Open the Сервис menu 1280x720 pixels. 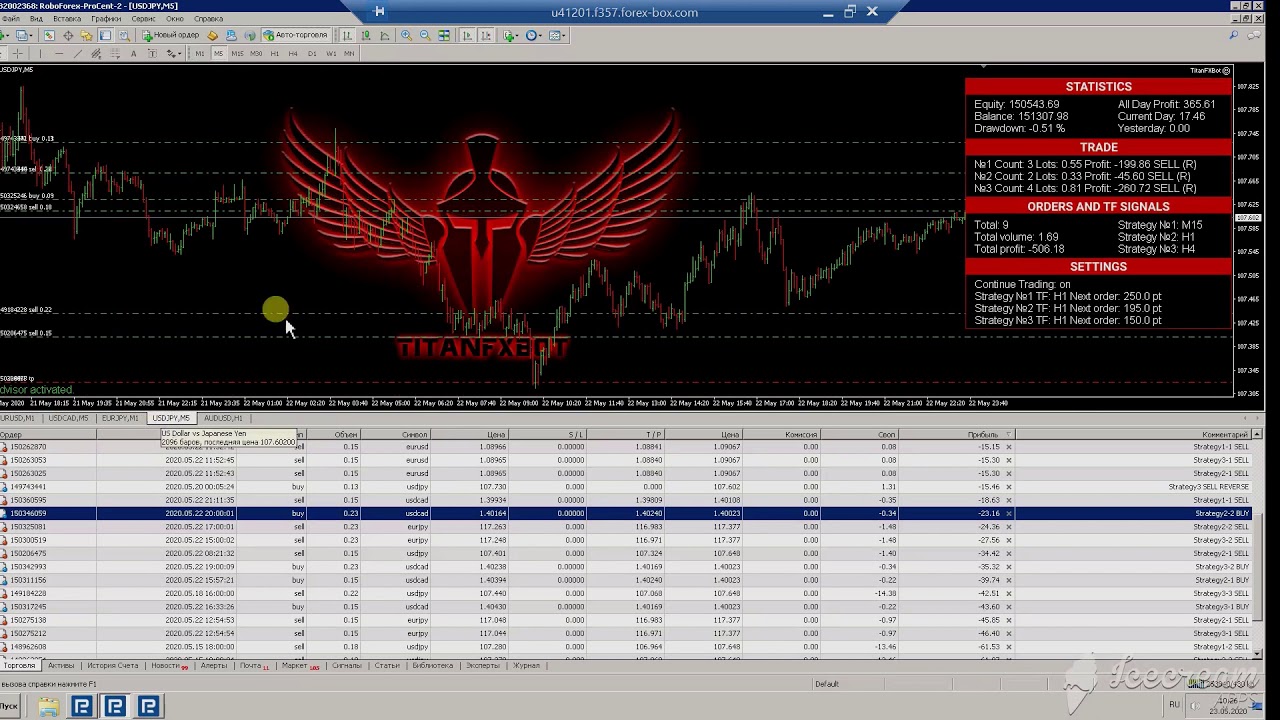point(143,19)
